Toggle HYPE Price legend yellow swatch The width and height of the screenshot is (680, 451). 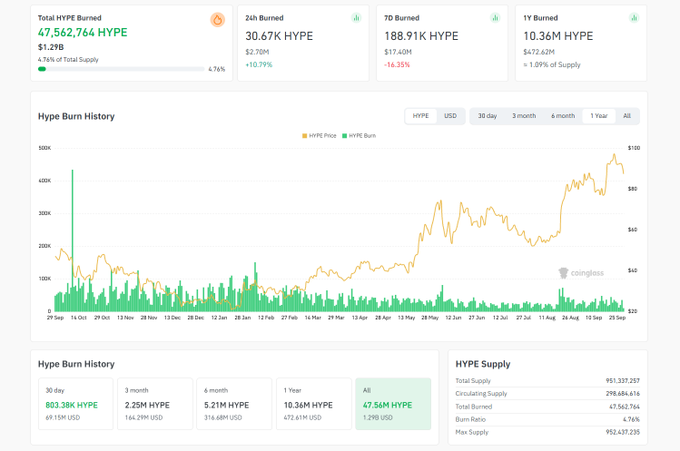click(304, 136)
